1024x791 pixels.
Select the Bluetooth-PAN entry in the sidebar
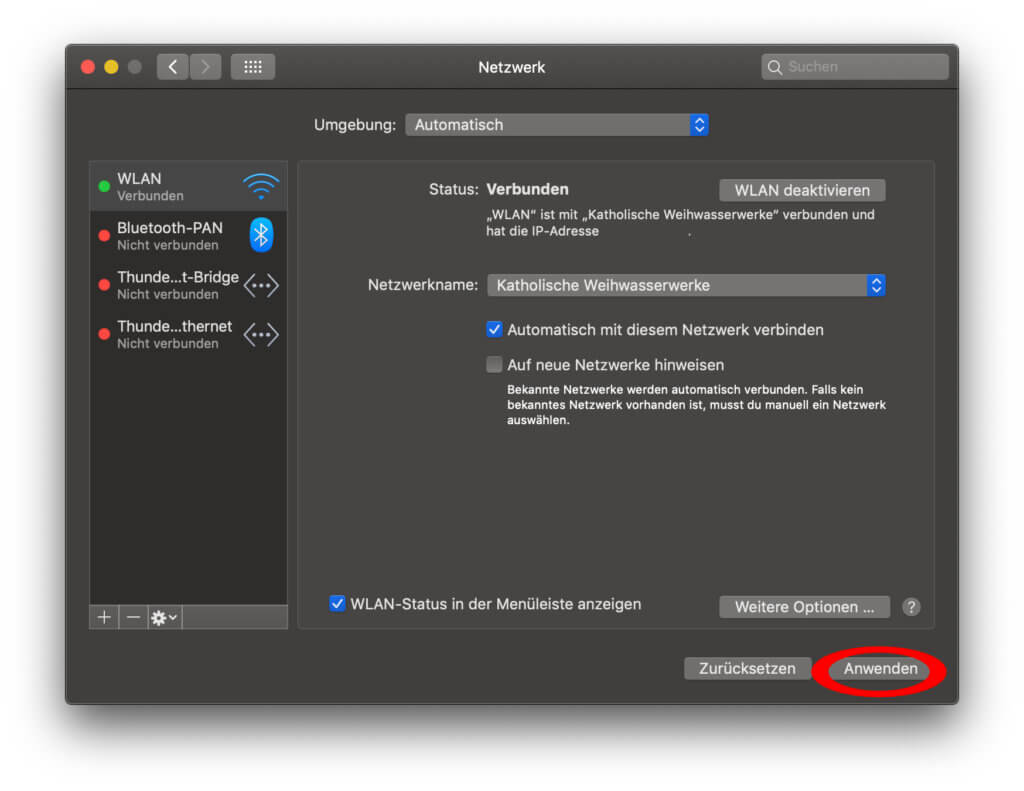(170, 234)
